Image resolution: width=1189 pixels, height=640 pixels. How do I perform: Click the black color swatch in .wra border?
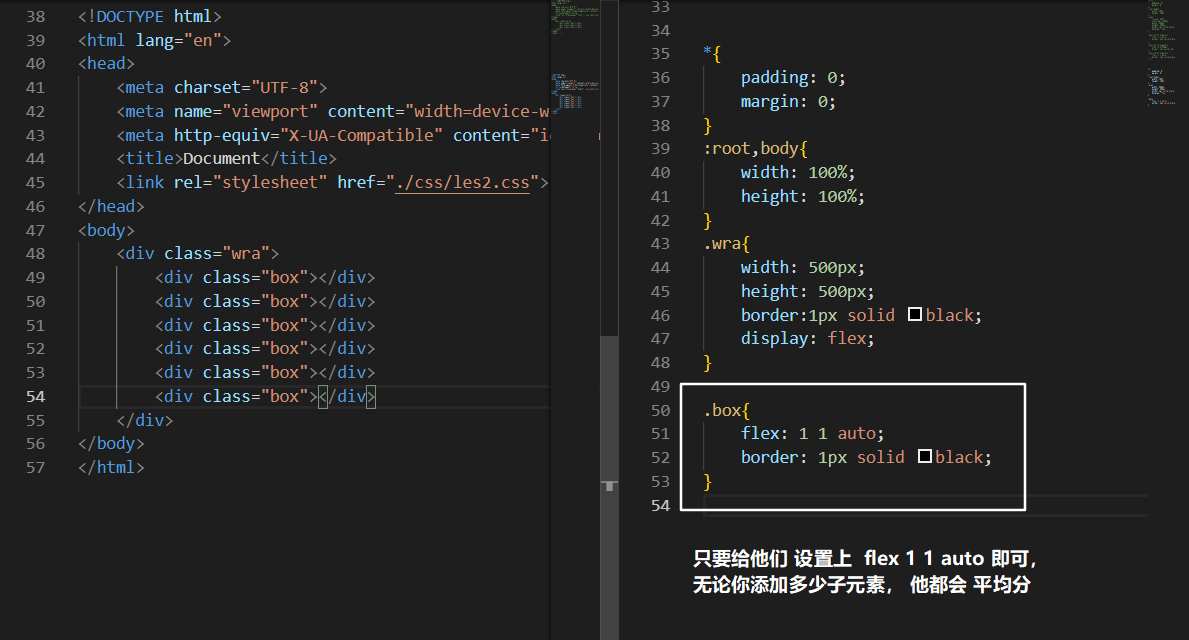914,315
